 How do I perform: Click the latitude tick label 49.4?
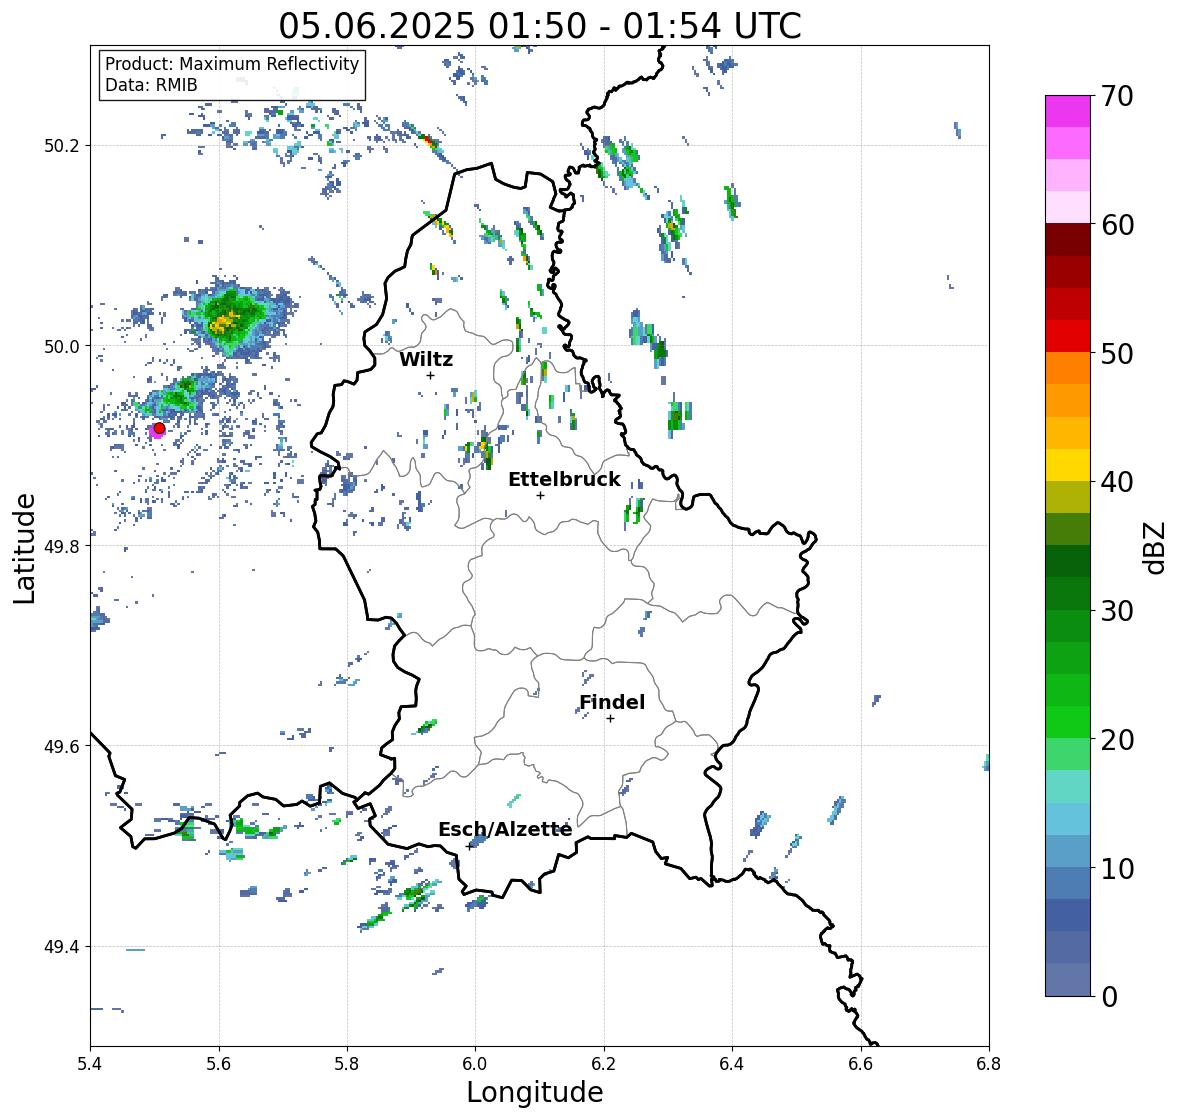pyautogui.click(x=62, y=947)
